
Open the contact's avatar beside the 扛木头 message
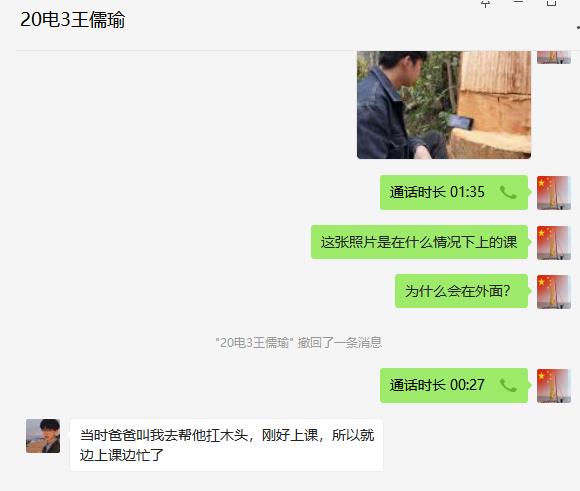[43, 436]
